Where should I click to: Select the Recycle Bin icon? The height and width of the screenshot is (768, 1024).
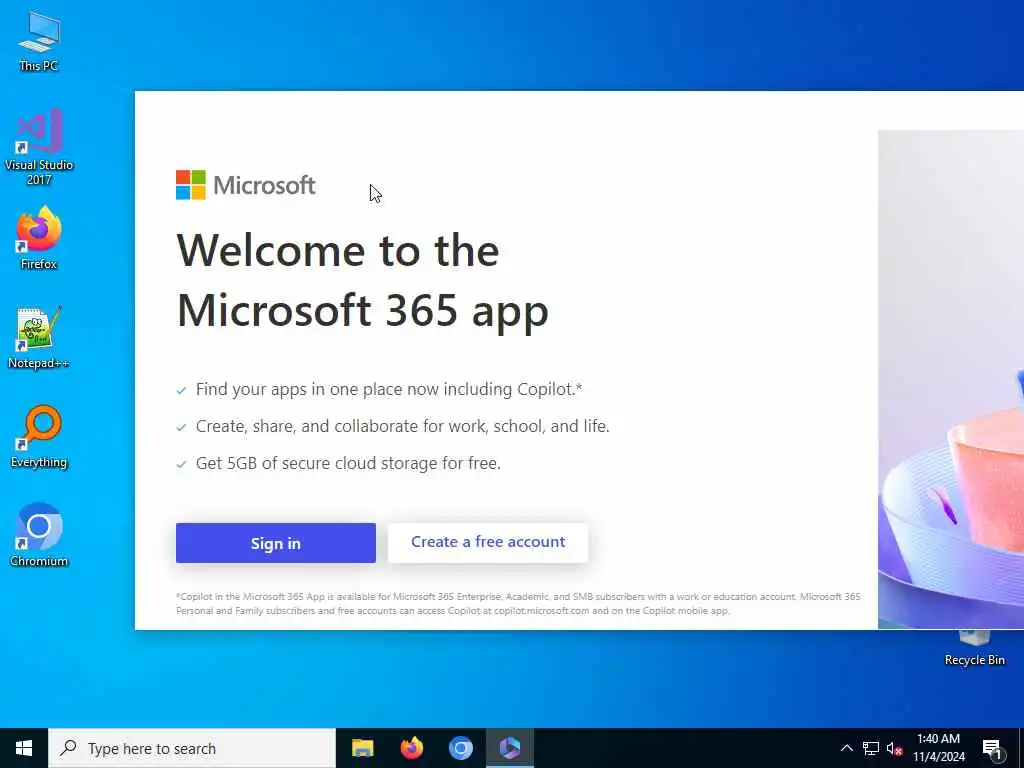click(974, 648)
